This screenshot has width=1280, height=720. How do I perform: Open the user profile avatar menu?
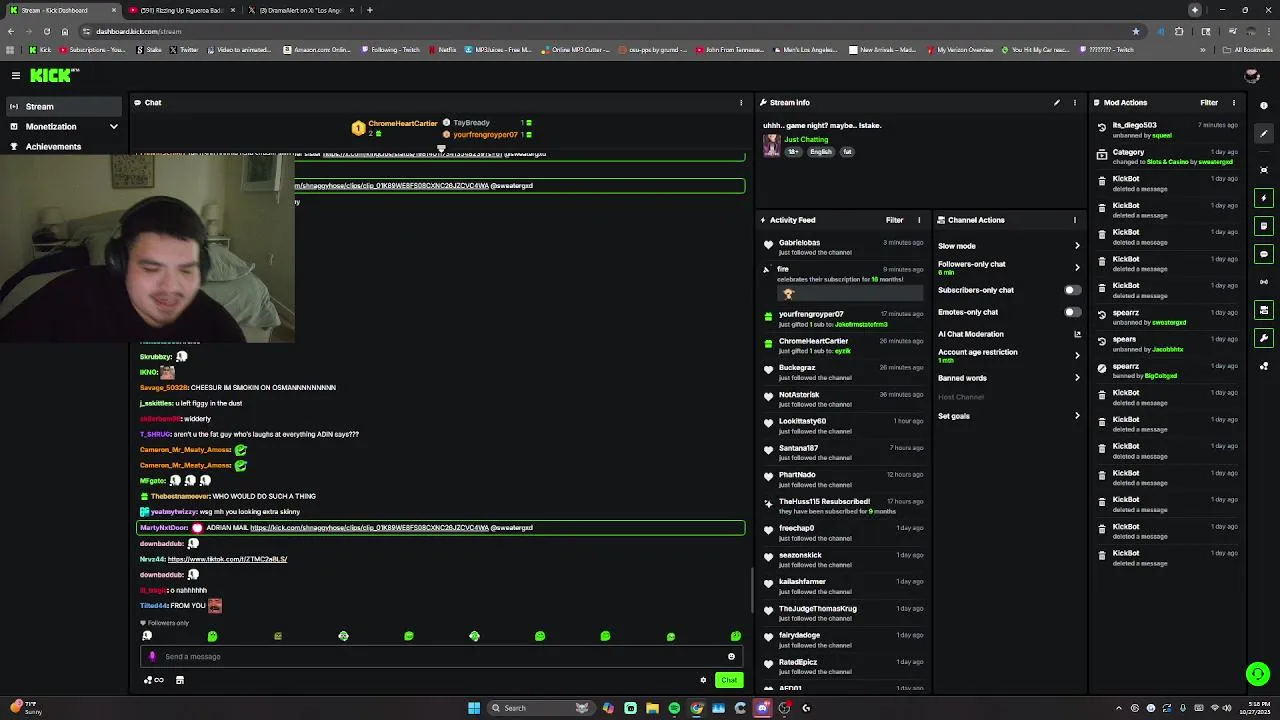(x=1251, y=76)
